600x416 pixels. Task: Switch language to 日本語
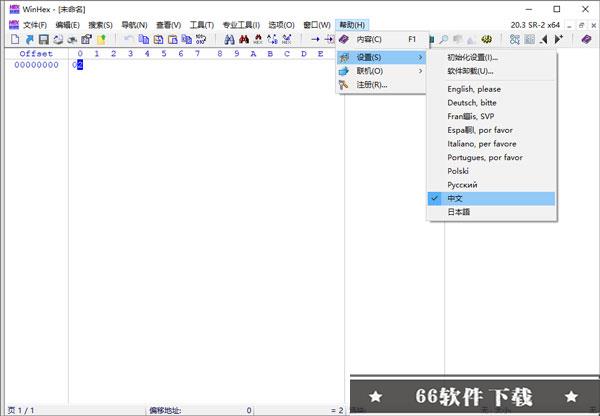click(491, 212)
